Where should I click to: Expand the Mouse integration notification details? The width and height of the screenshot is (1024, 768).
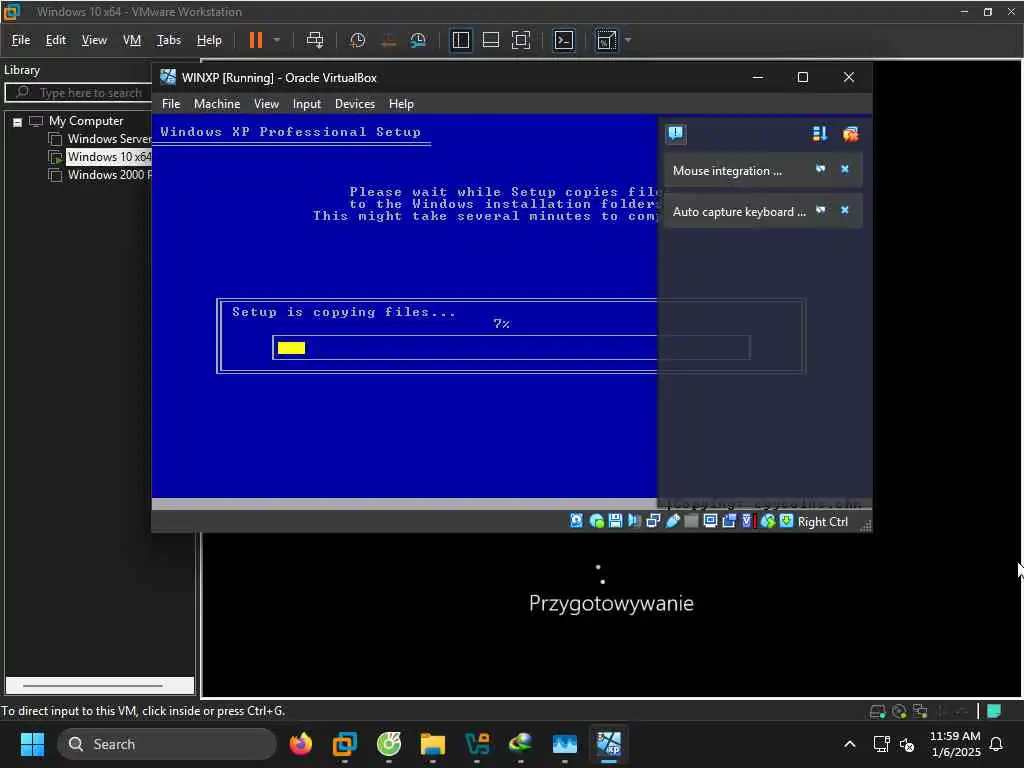click(821, 169)
